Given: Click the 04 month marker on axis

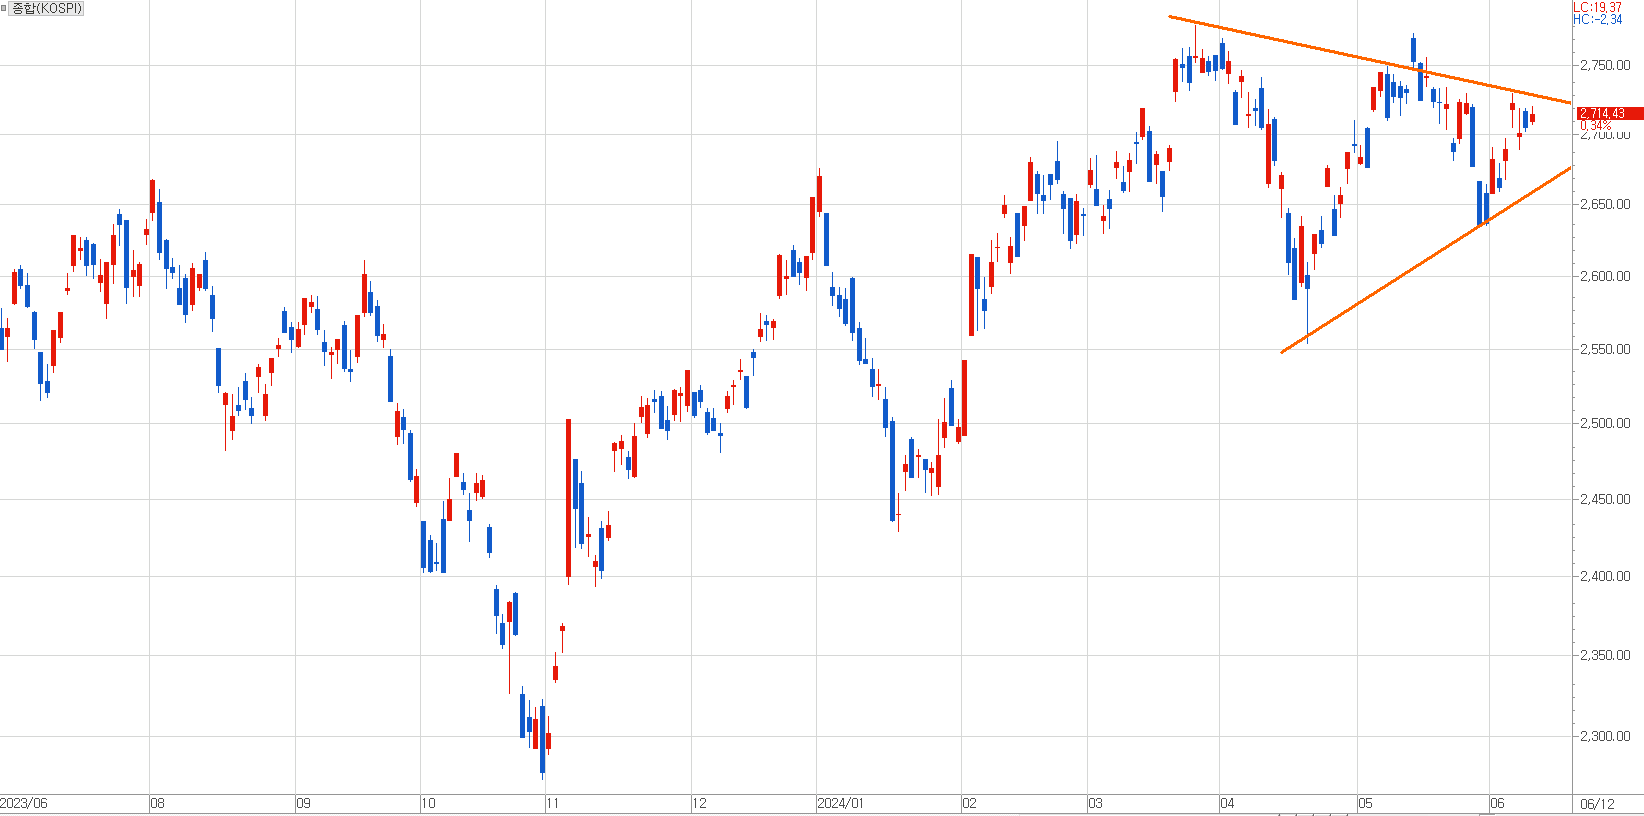Looking at the screenshot, I should [1227, 804].
